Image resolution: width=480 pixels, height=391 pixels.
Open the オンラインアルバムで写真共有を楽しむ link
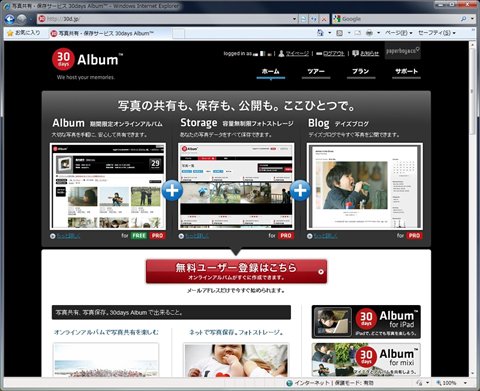[107, 332]
